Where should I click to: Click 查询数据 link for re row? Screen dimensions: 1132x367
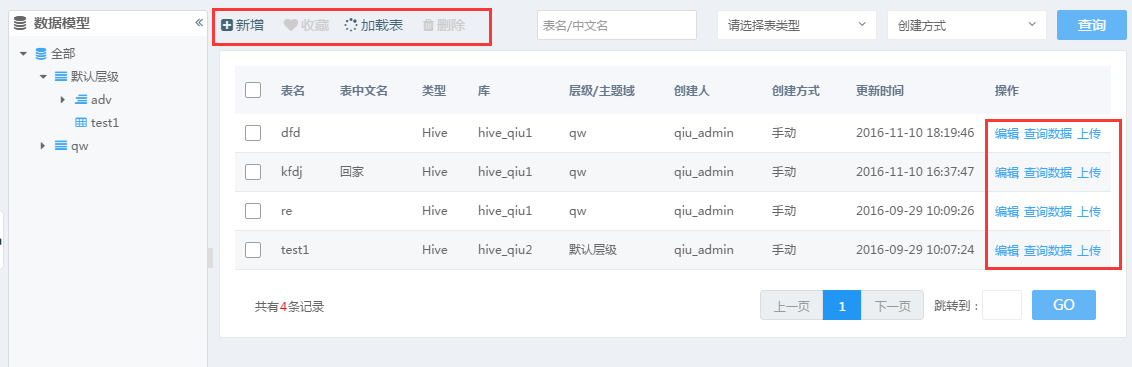1048,211
